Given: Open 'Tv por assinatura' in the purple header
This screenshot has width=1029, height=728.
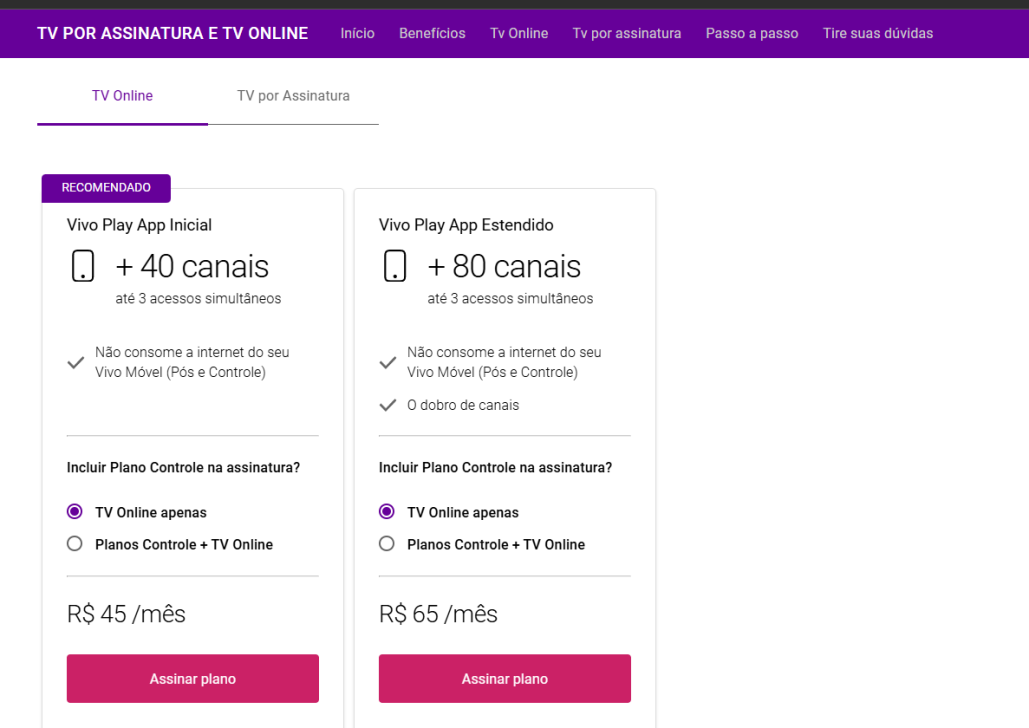Looking at the screenshot, I should coord(627,33).
